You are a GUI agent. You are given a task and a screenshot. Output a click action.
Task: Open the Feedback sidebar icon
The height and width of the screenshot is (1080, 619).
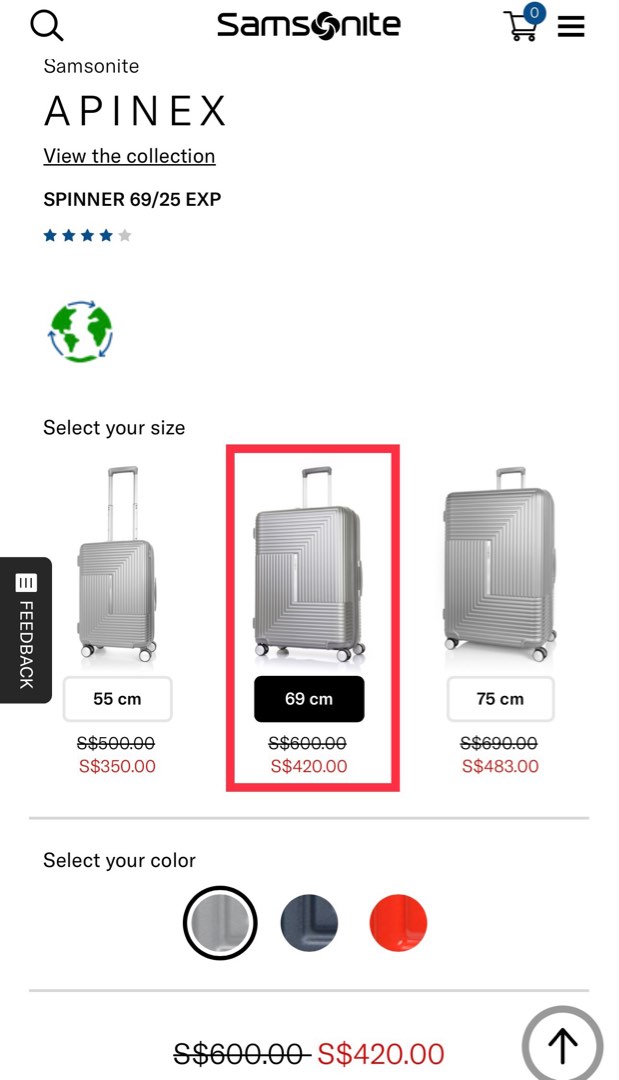point(26,583)
